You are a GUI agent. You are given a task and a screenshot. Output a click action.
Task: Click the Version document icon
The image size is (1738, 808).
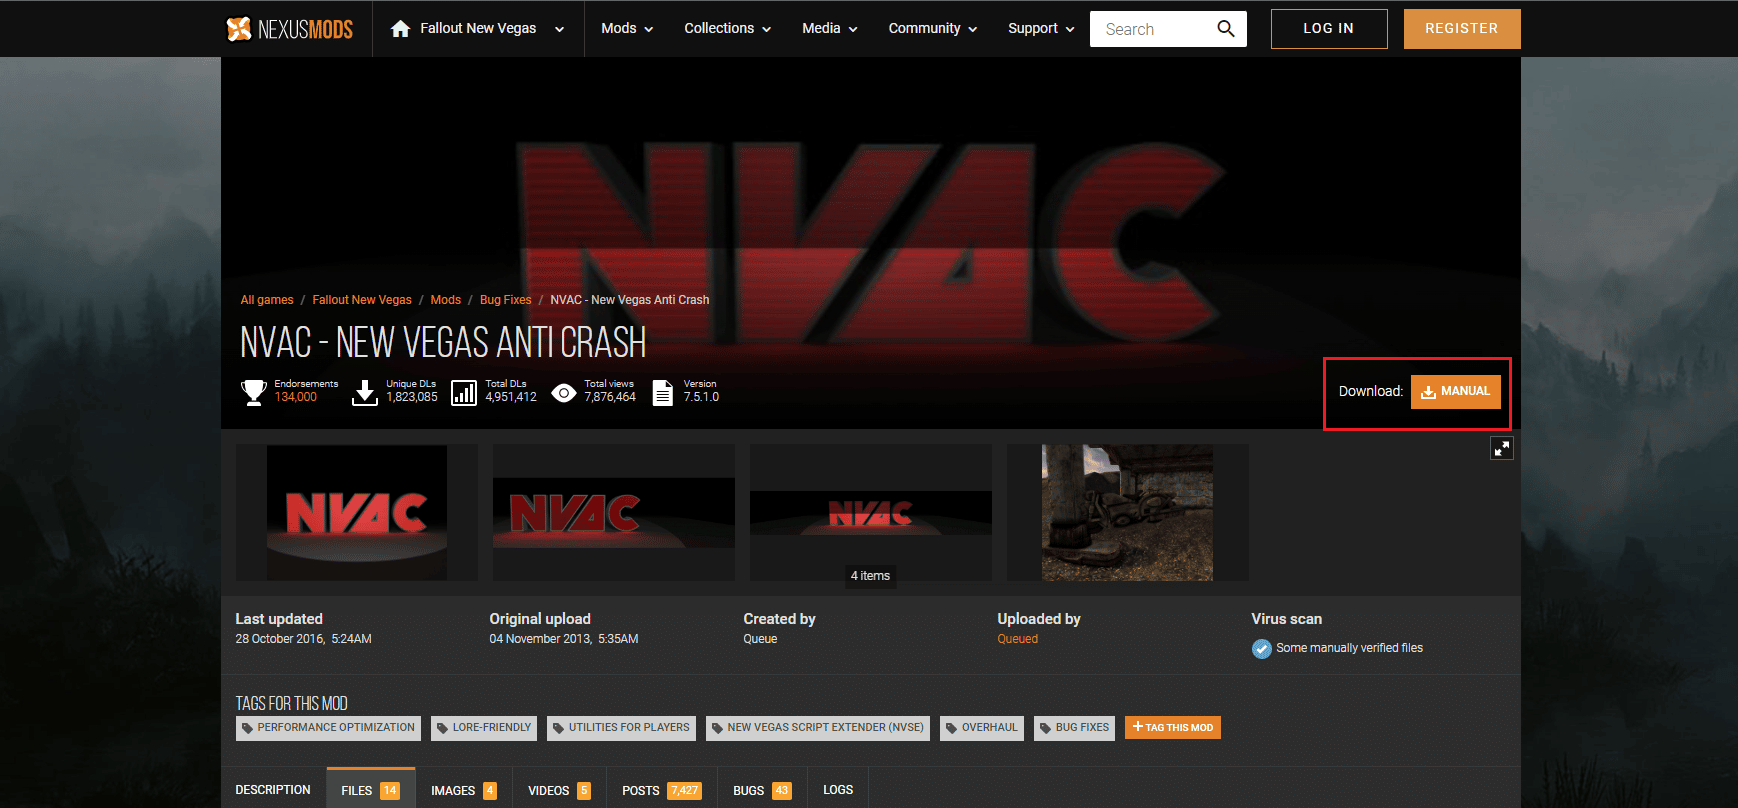(662, 392)
